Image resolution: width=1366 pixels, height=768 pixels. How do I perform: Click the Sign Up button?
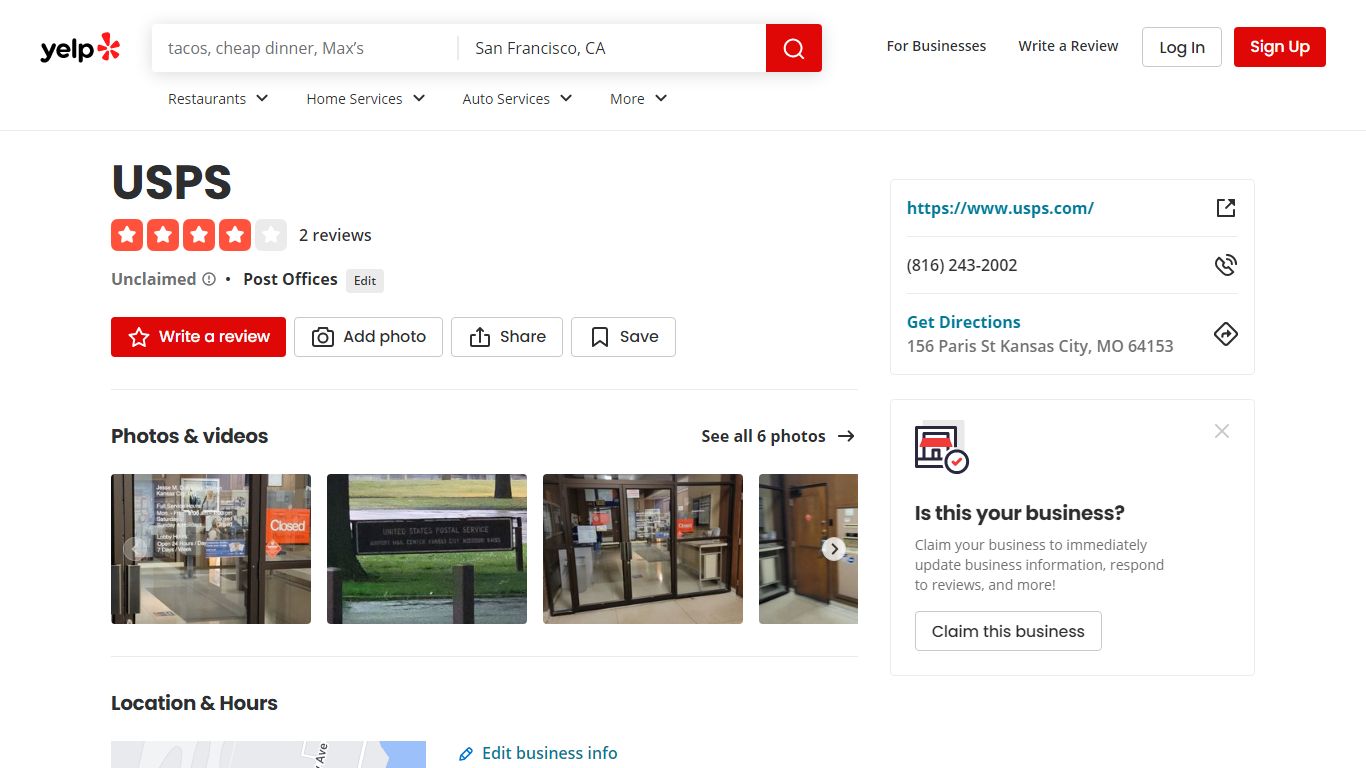coord(1280,47)
